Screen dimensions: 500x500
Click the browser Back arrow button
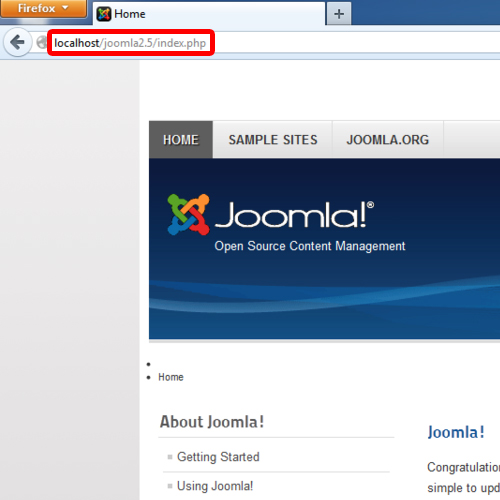pos(17,43)
